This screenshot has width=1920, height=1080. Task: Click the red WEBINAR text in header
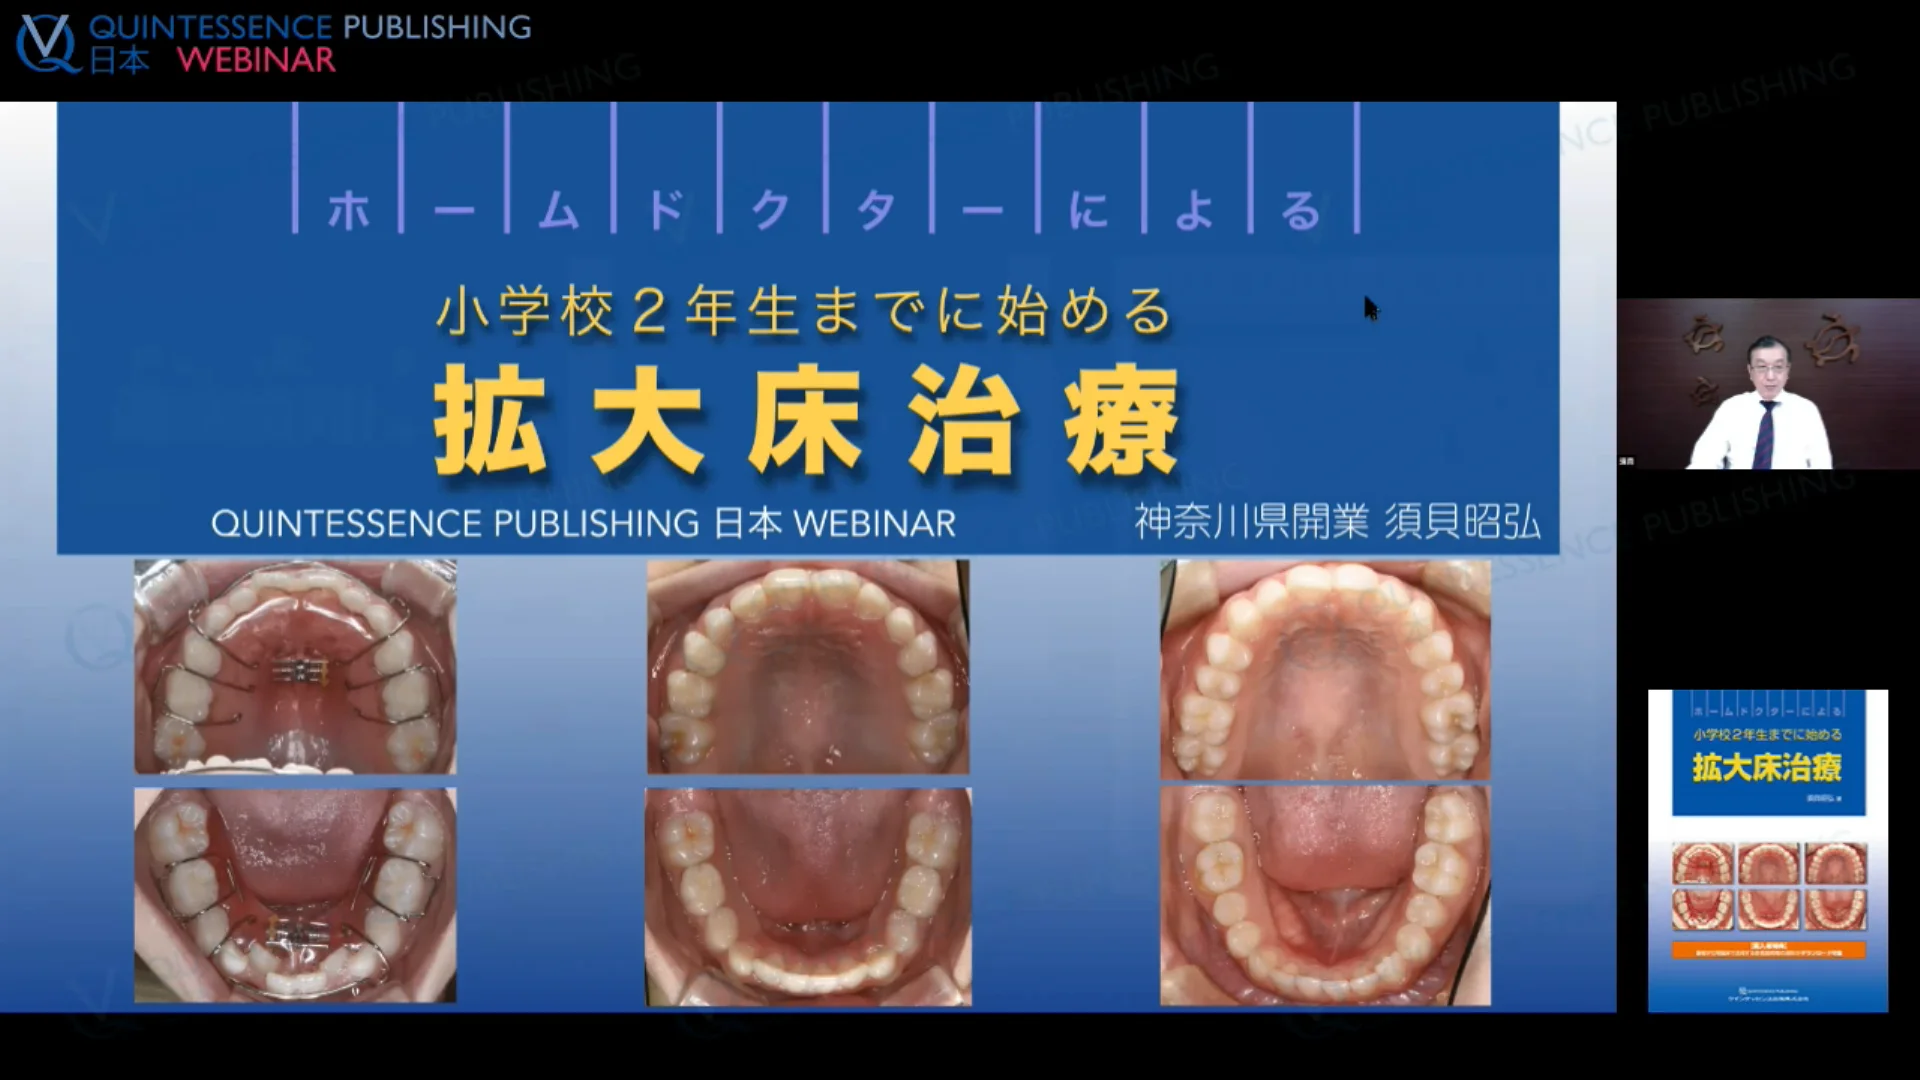coord(256,60)
